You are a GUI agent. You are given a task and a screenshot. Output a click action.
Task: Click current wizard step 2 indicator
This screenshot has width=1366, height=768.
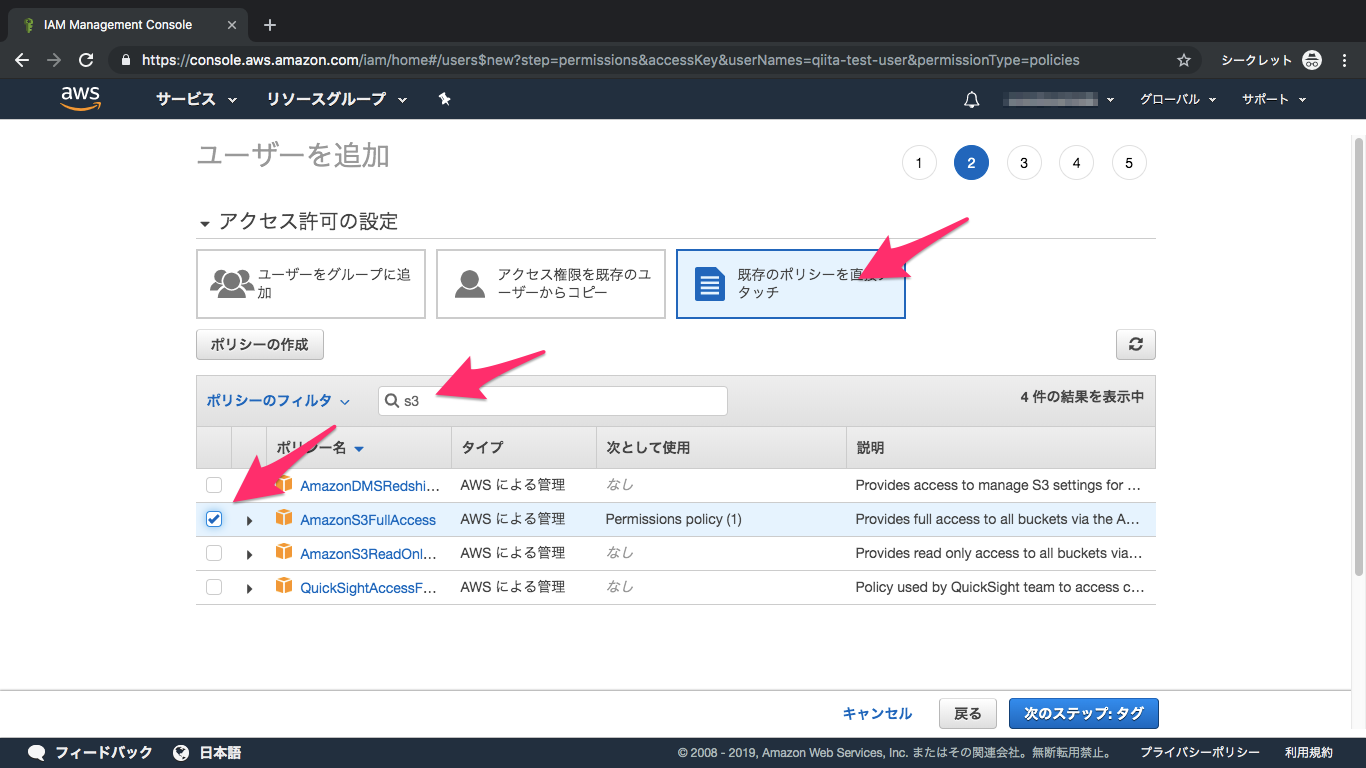(x=971, y=163)
